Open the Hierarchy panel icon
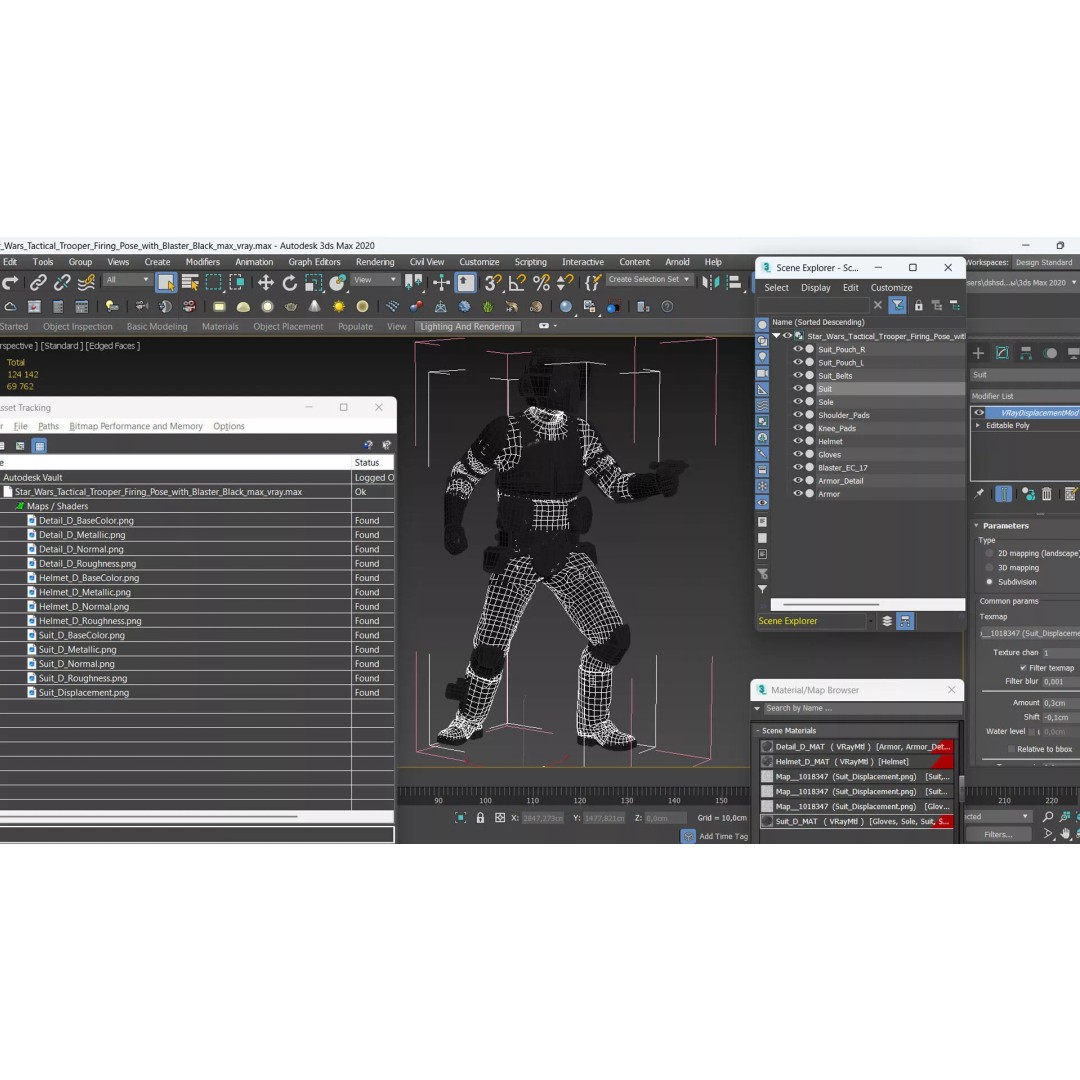The width and height of the screenshot is (1080, 1080). point(1026,353)
